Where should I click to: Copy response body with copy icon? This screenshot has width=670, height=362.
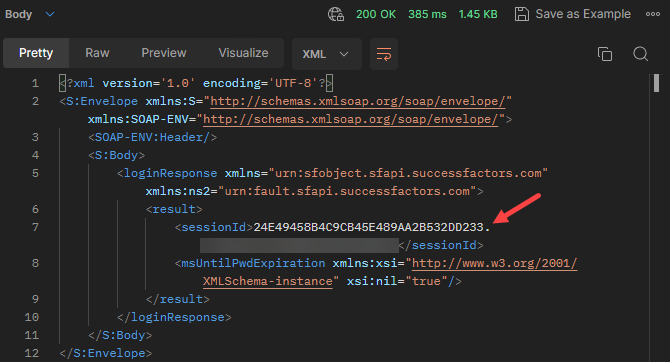(605, 54)
